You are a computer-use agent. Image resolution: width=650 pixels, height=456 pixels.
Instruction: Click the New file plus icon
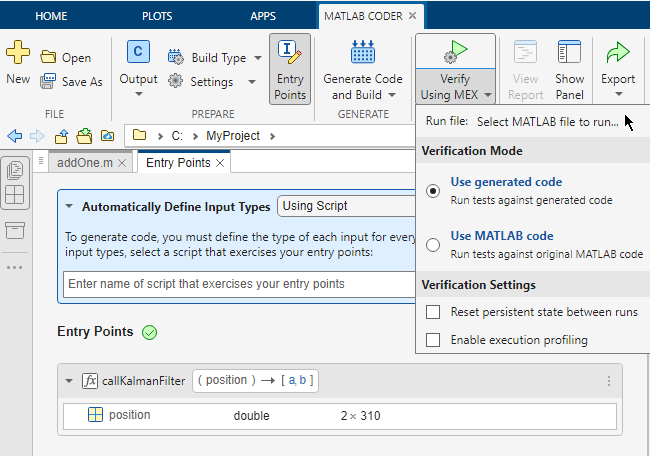tap(18, 55)
